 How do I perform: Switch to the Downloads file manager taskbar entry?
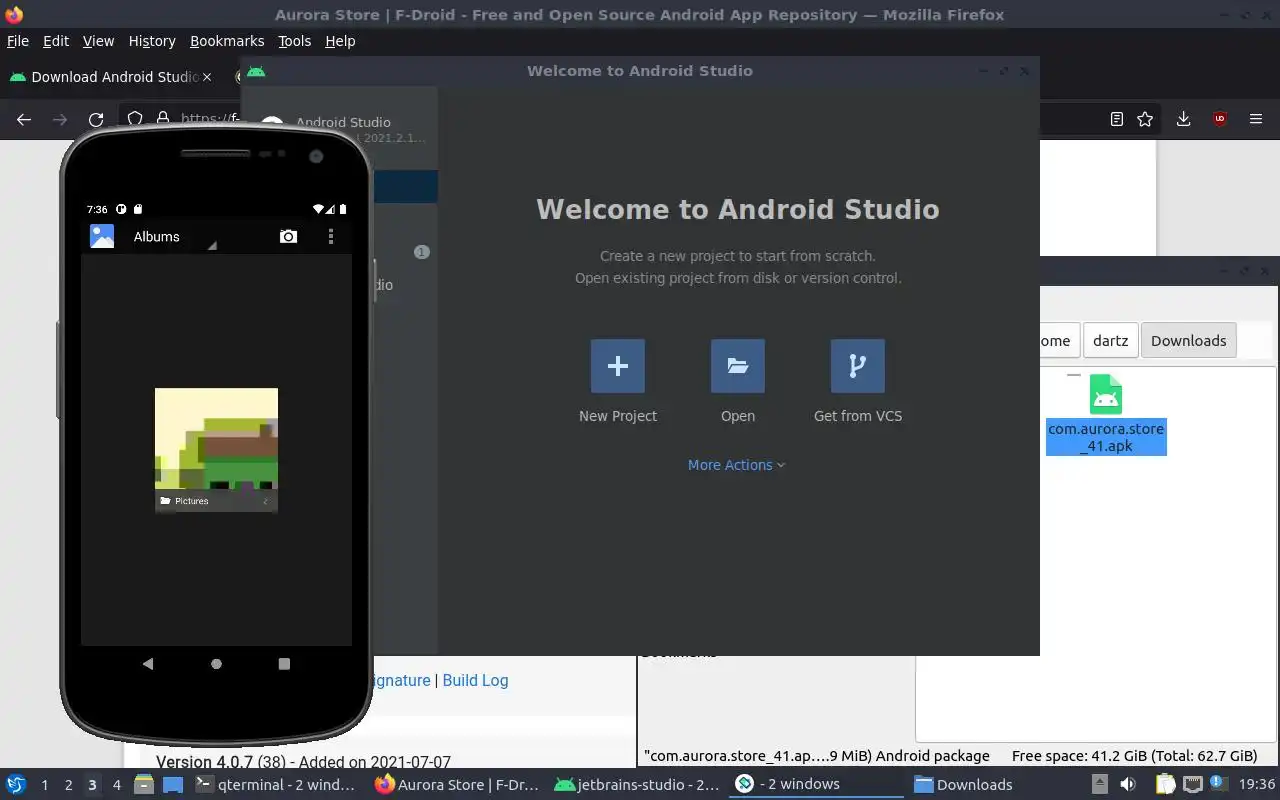tap(963, 785)
